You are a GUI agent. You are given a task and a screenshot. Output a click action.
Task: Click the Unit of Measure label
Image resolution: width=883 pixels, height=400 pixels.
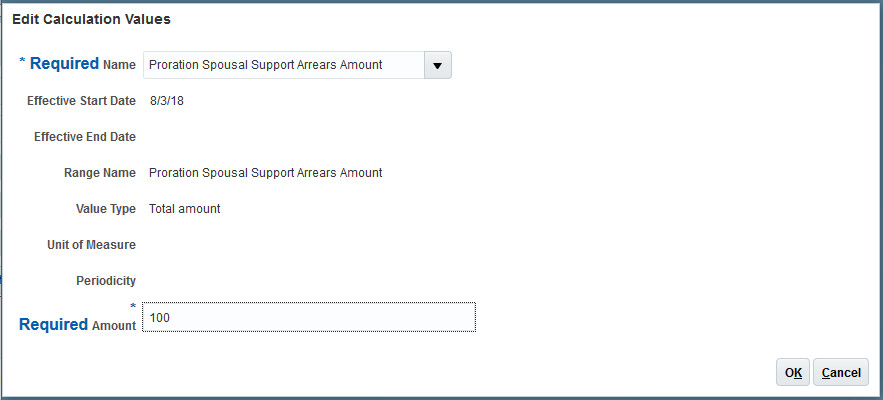coord(91,245)
